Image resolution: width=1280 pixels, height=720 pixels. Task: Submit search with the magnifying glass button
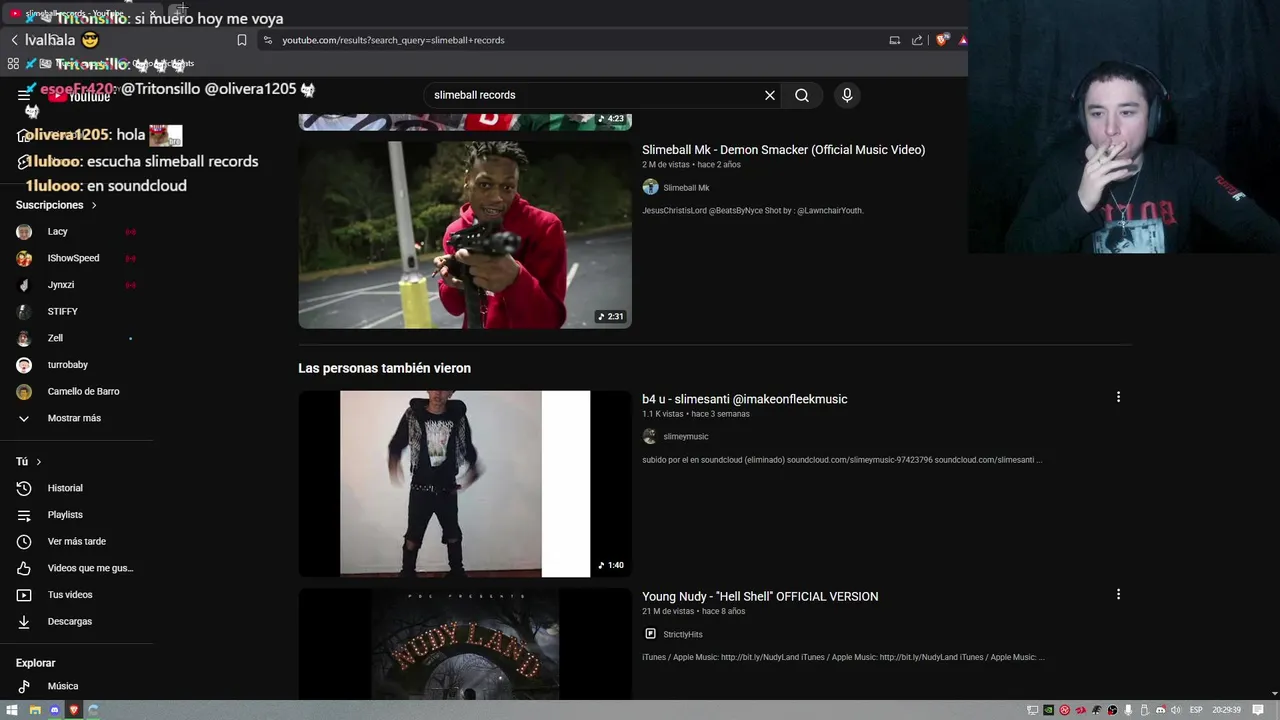[802, 95]
